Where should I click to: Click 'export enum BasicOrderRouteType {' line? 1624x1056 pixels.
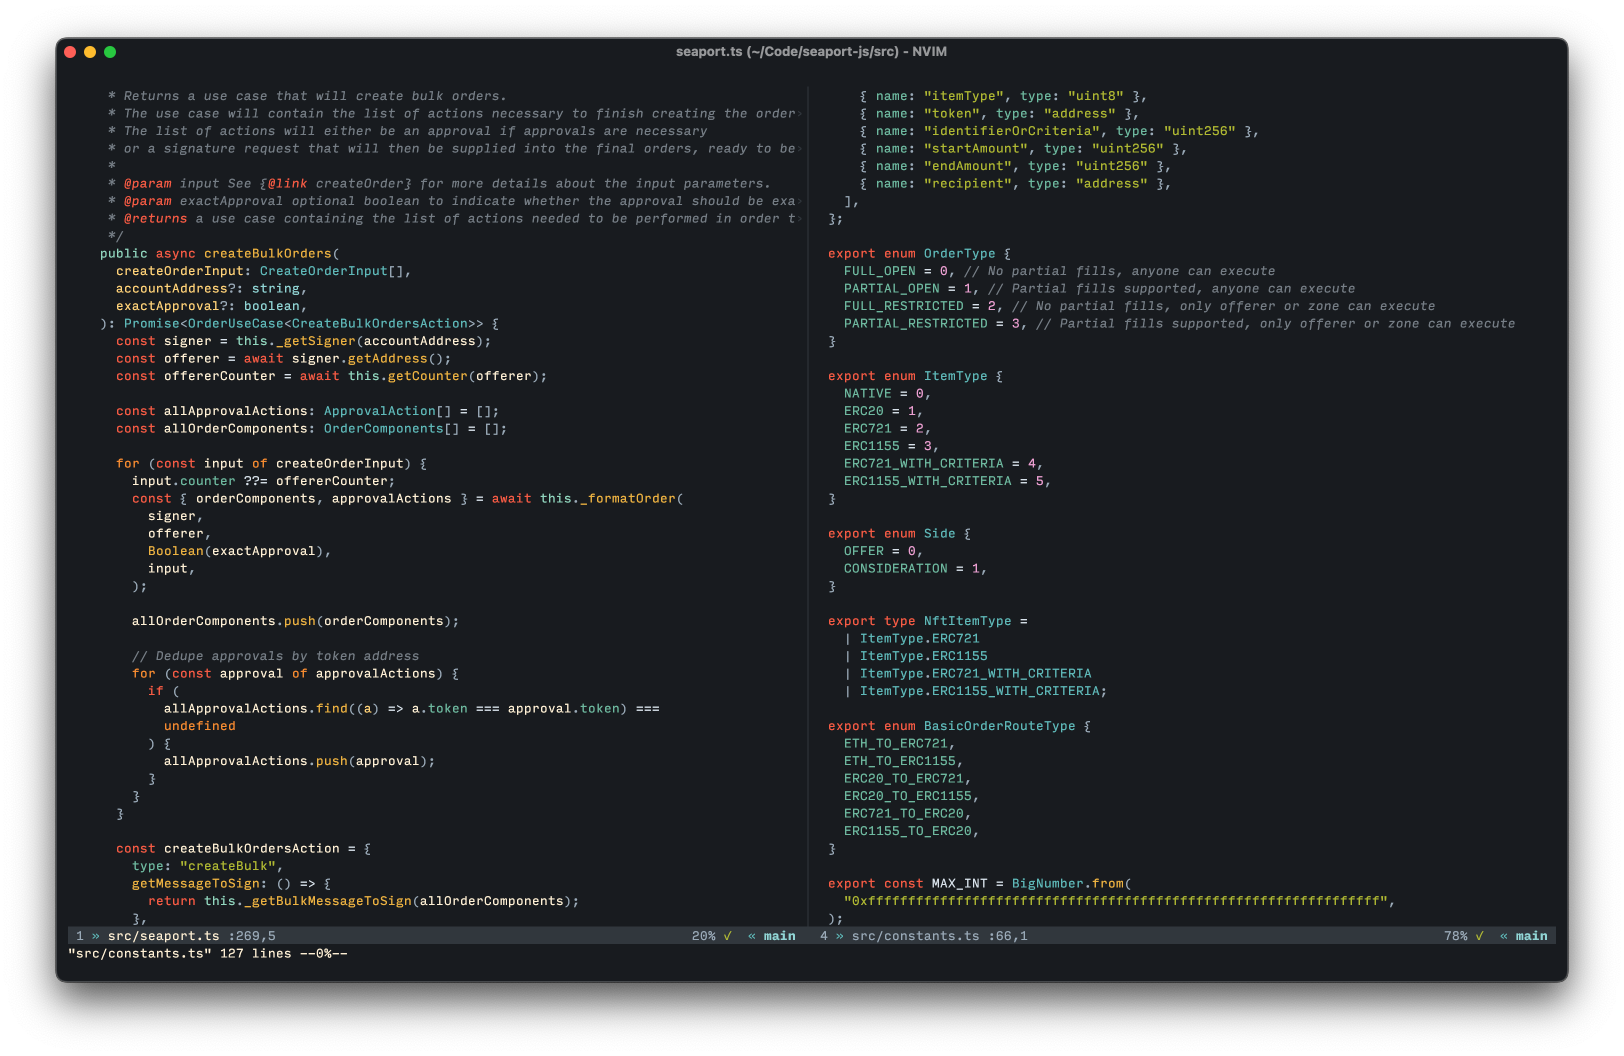tap(960, 726)
